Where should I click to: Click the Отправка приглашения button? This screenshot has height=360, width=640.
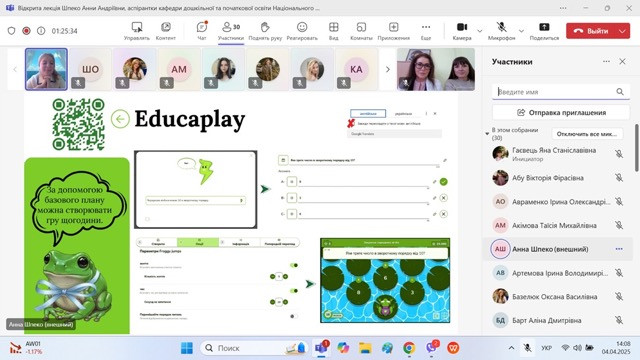pyautogui.click(x=561, y=112)
